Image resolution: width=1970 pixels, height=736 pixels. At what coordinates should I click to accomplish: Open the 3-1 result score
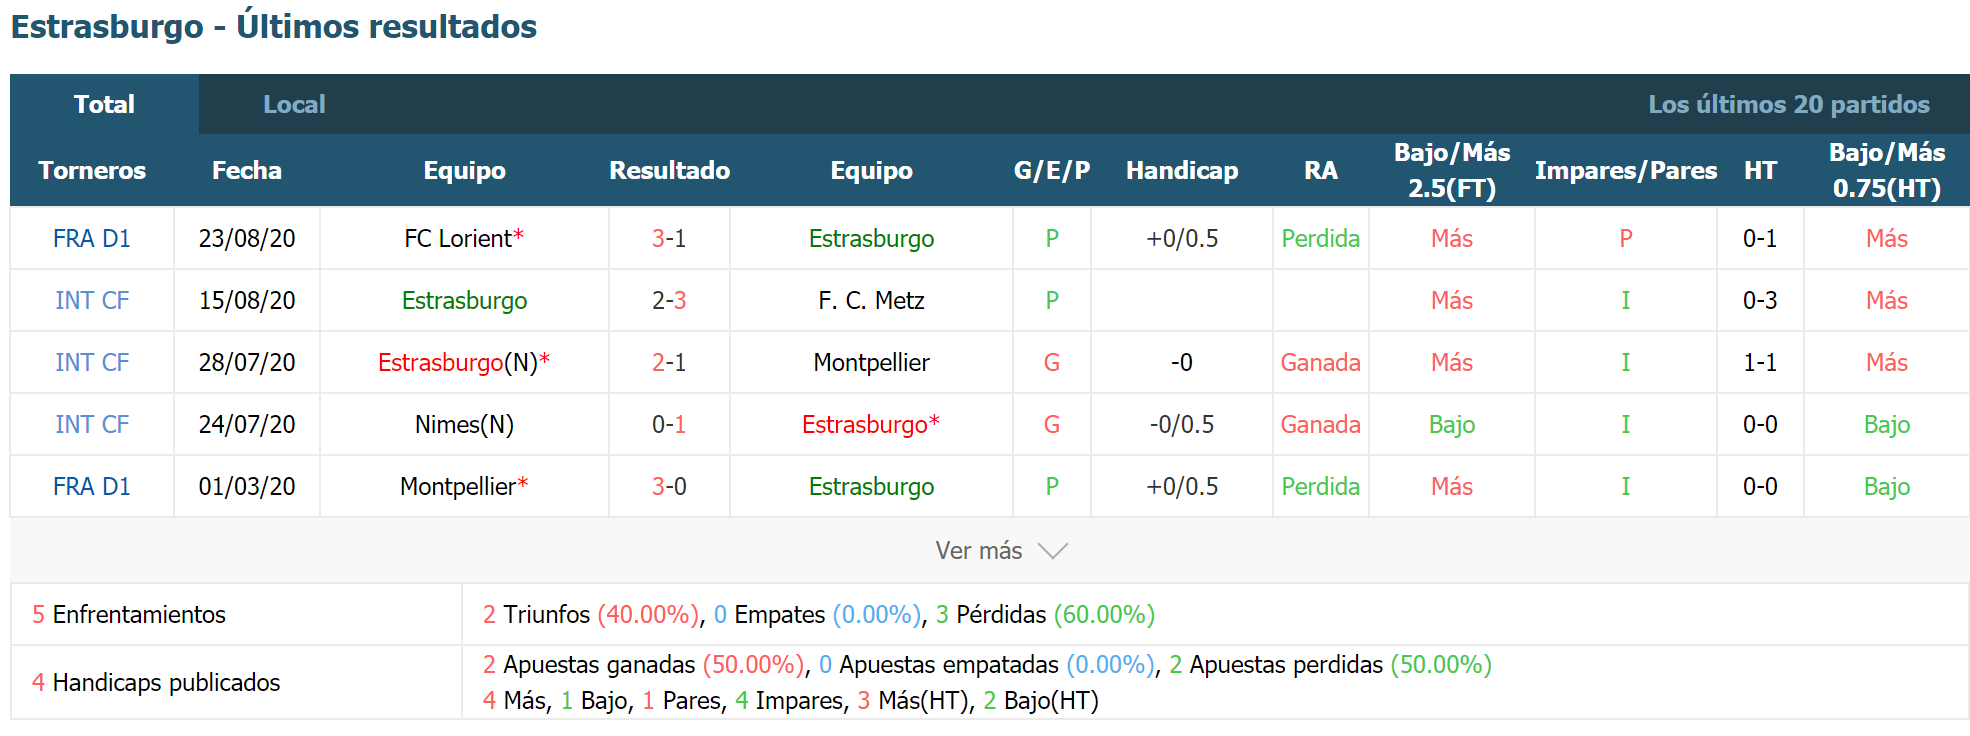click(669, 238)
